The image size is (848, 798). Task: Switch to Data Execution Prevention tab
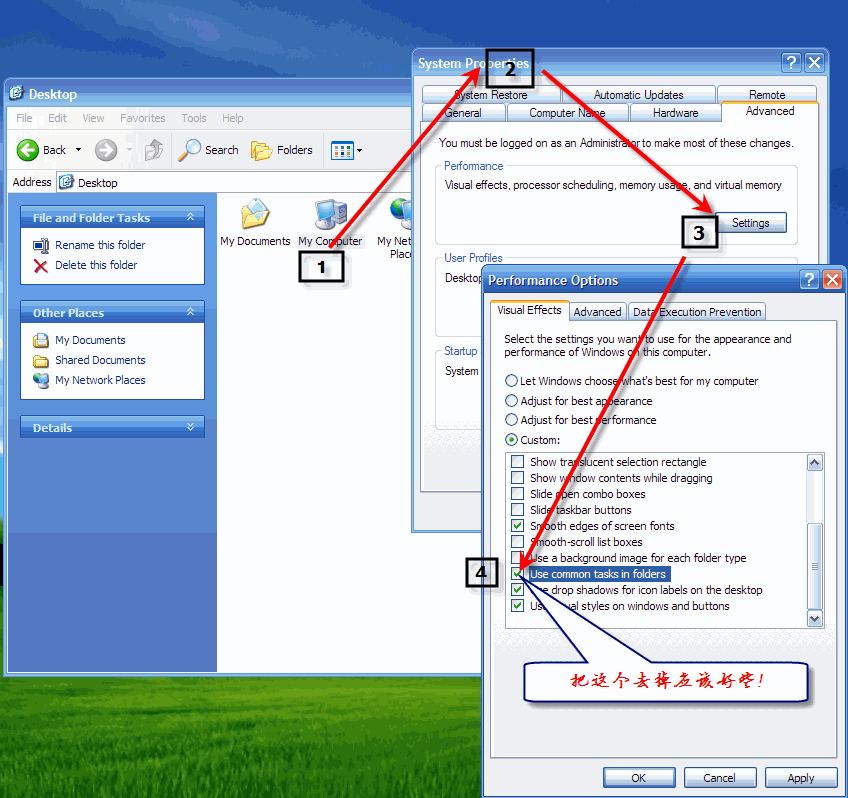click(x=697, y=312)
